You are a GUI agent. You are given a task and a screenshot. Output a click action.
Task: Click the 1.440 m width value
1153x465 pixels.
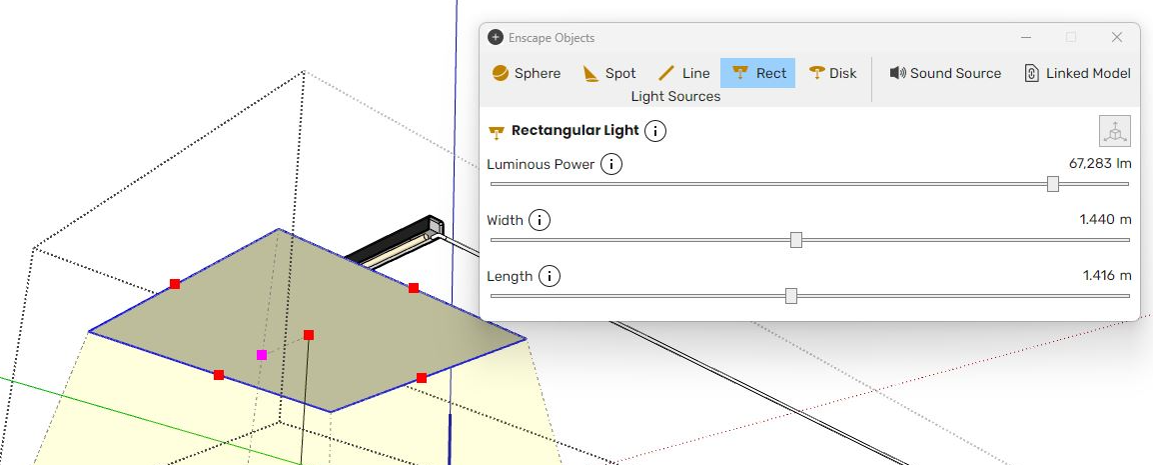coord(1105,220)
